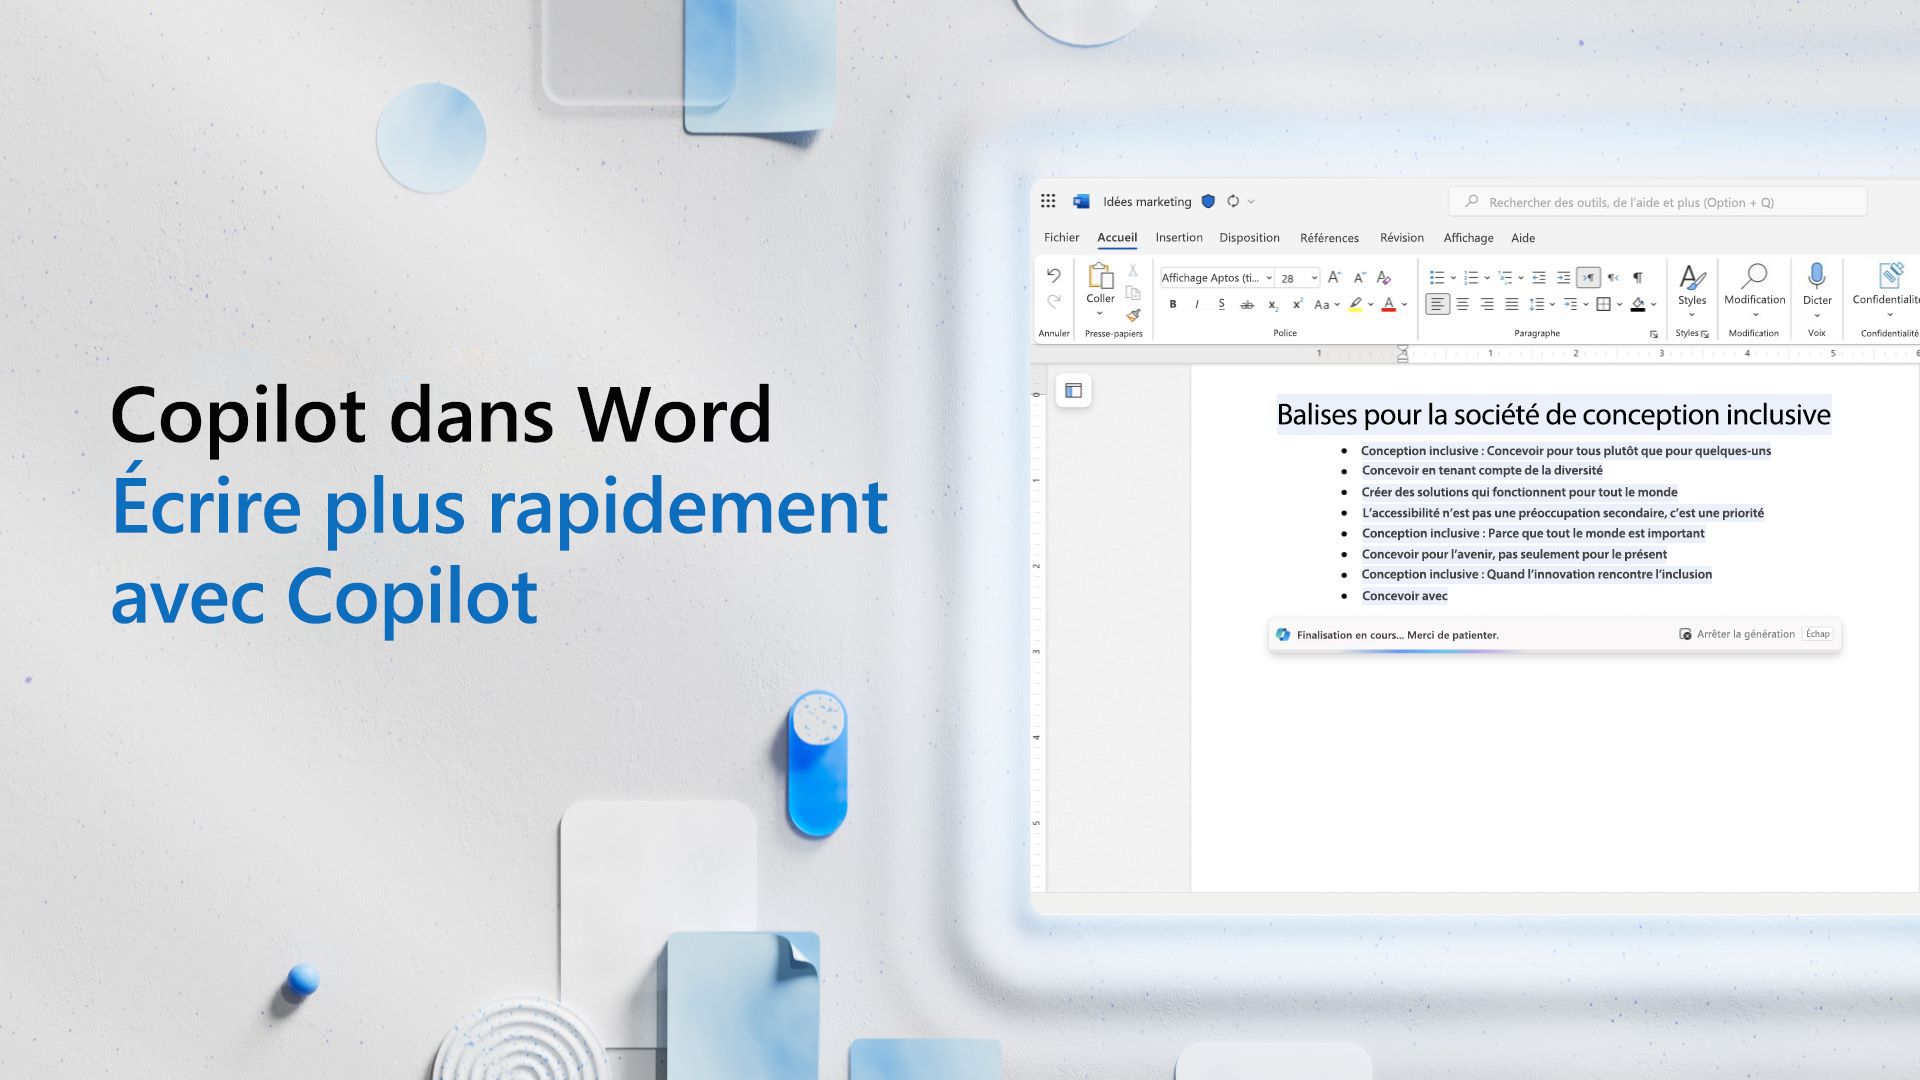Apply strikethrough formatting
Image resolution: width=1920 pixels, height=1080 pixels.
1247,304
